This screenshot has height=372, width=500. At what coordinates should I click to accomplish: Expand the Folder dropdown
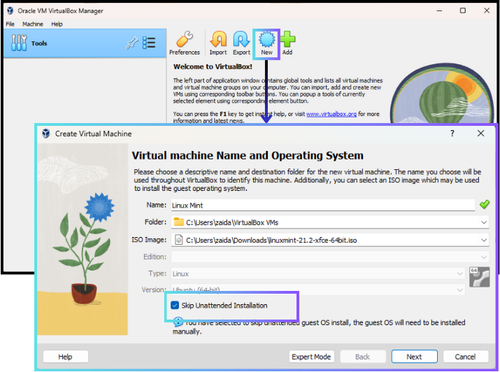click(x=484, y=222)
